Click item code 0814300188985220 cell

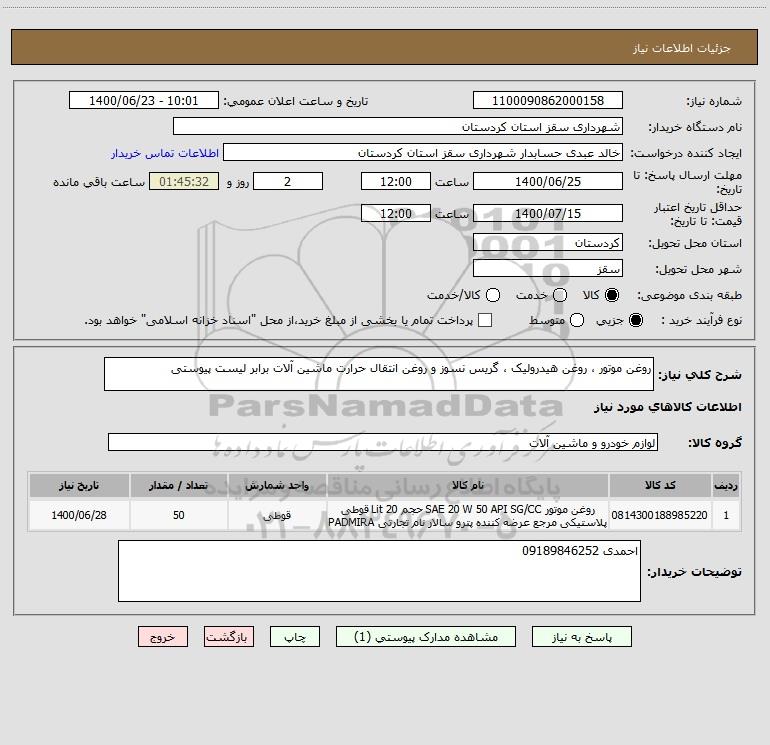660,515
